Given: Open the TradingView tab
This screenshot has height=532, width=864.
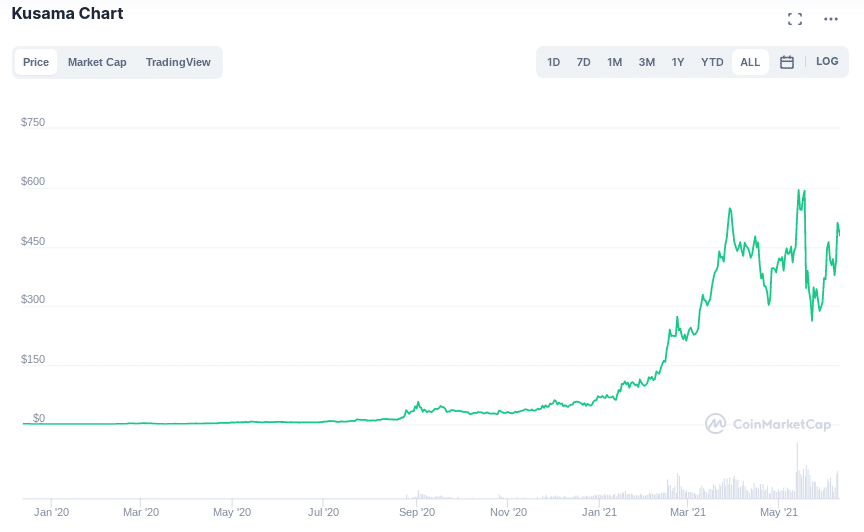Looking at the screenshot, I should 178,62.
